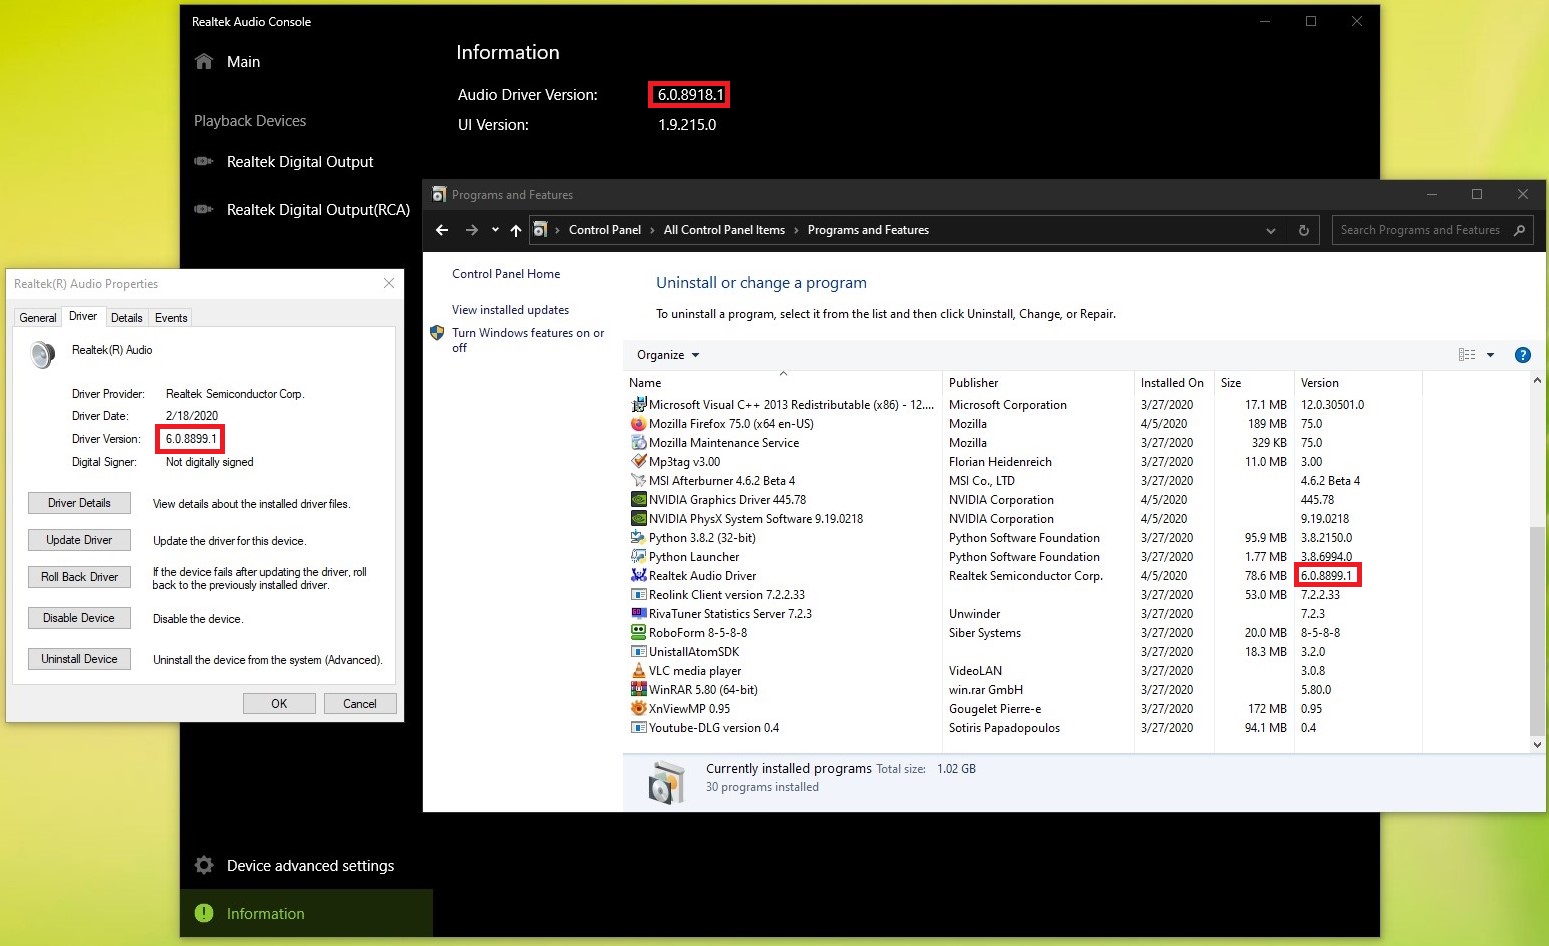Switch to the Events tab
The height and width of the screenshot is (946, 1549).
pos(171,318)
